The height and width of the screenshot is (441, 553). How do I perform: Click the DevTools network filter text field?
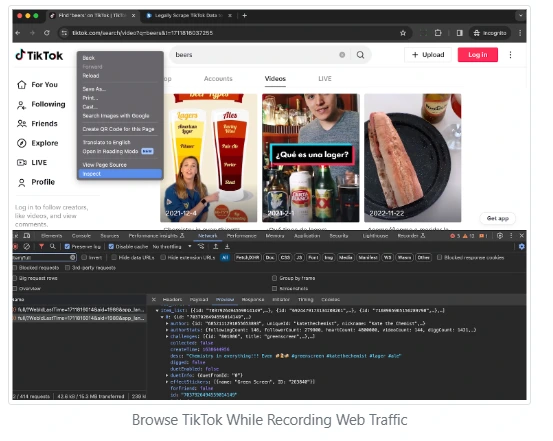pos(44,258)
